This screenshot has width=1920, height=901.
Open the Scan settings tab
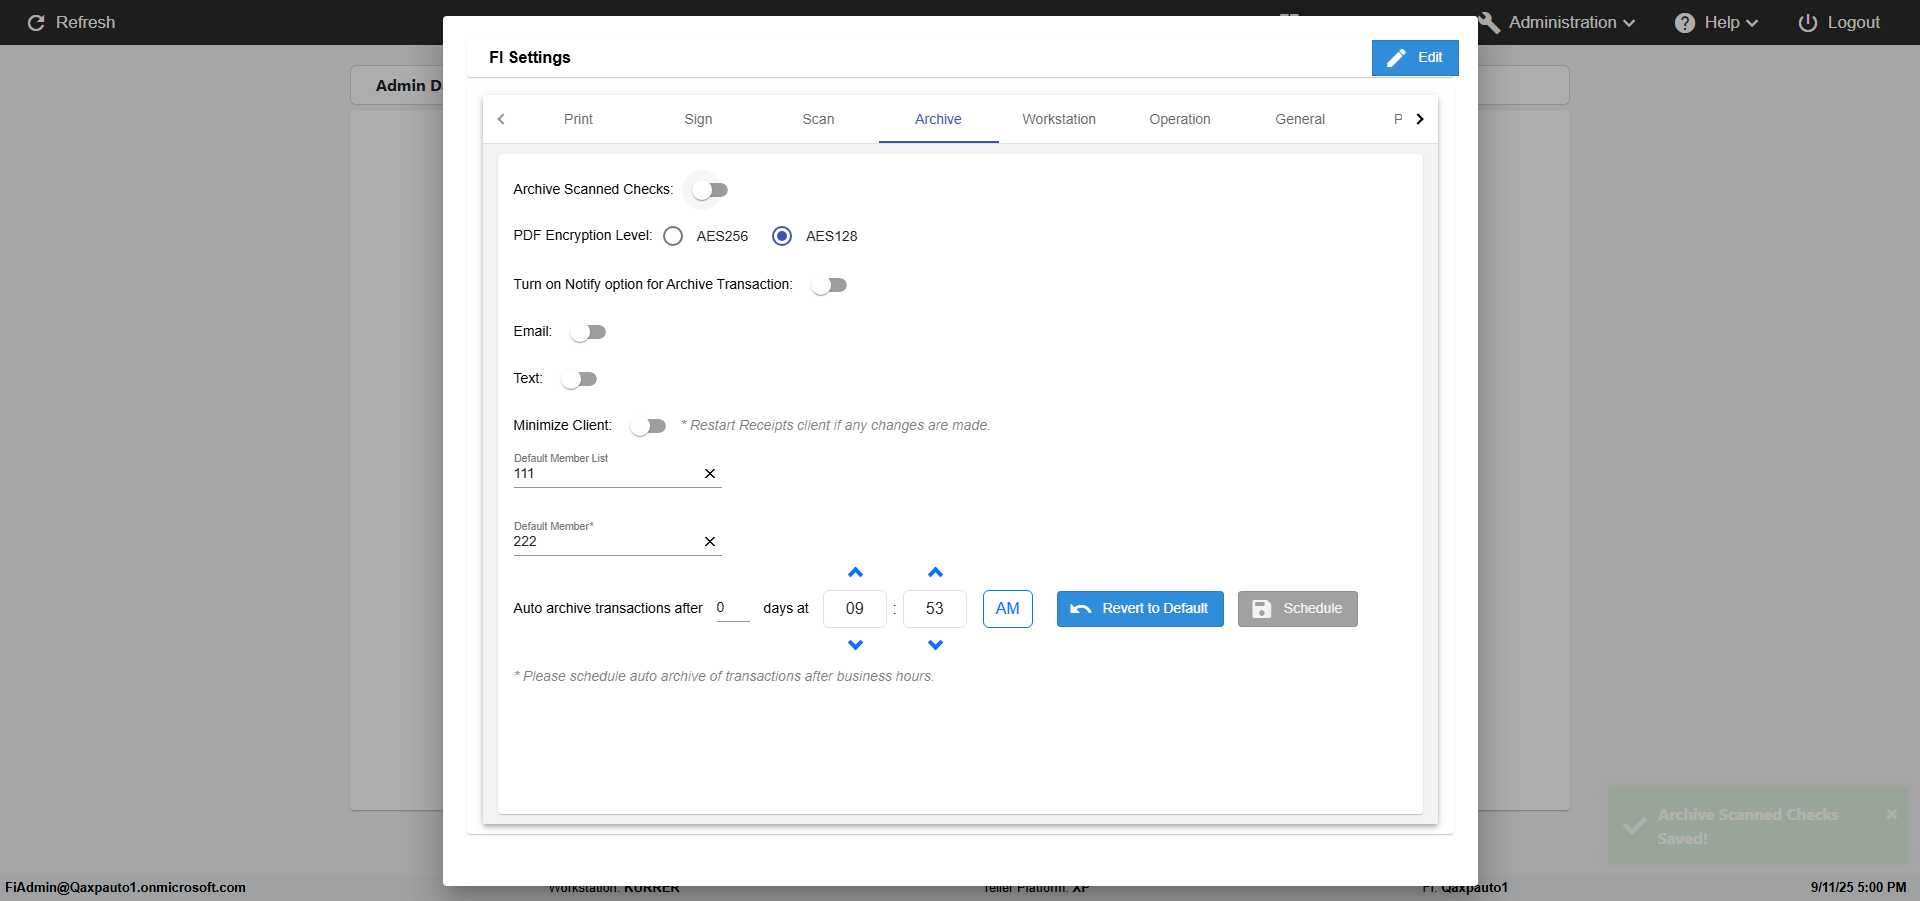(x=818, y=119)
